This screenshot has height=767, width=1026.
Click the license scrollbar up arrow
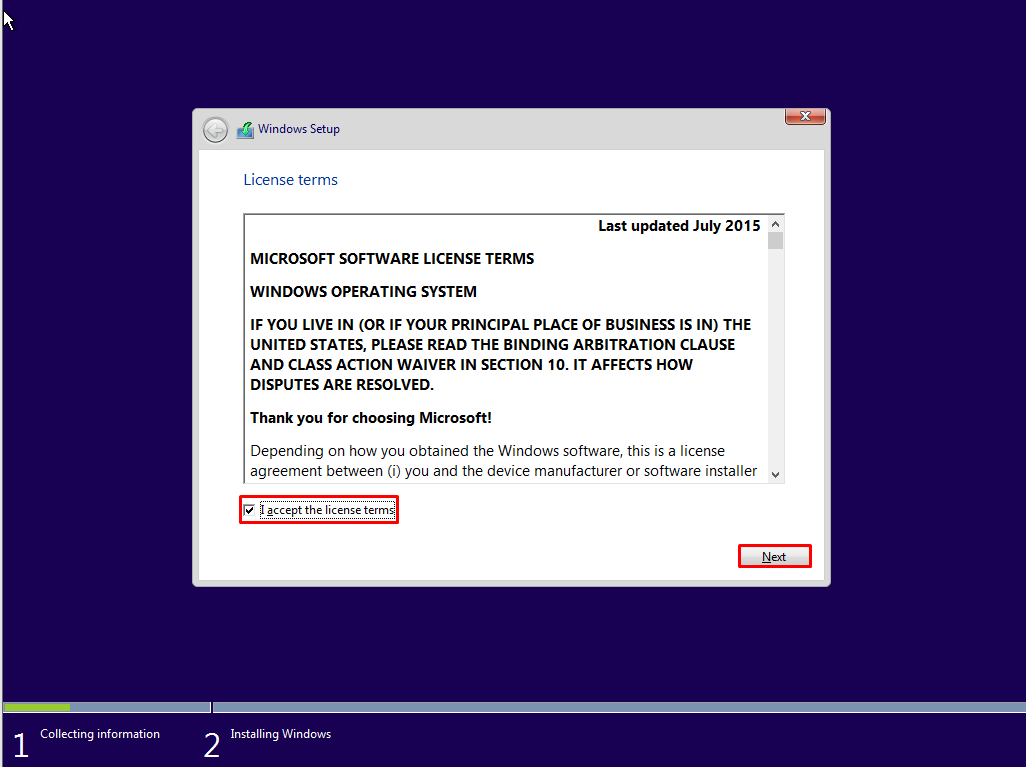point(775,224)
